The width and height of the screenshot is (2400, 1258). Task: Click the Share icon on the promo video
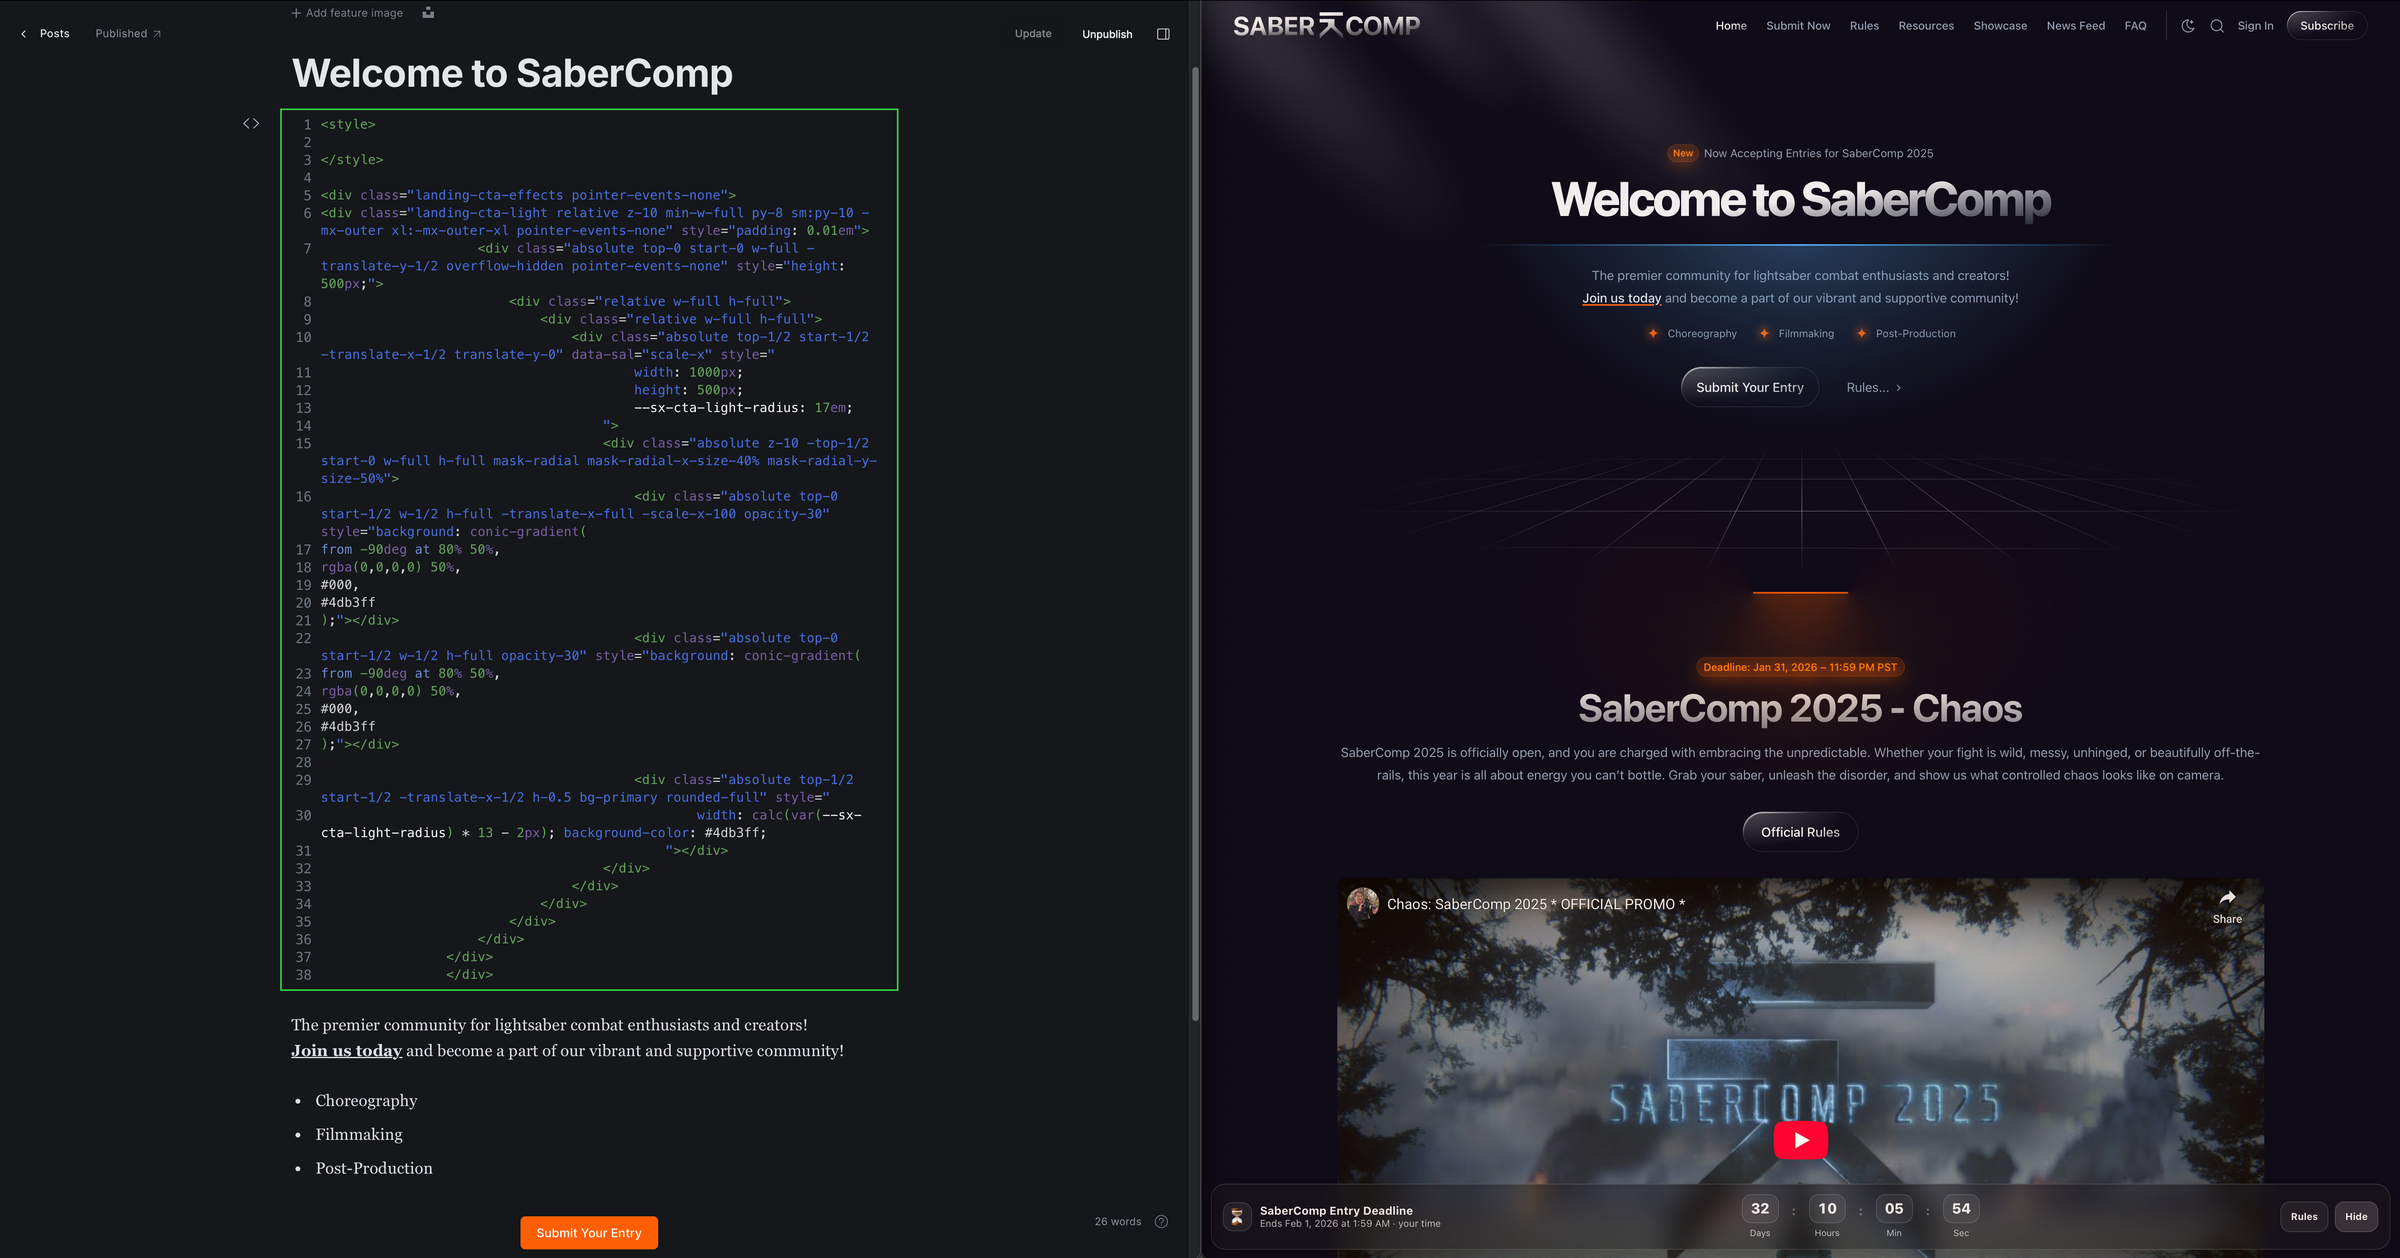2227,899
